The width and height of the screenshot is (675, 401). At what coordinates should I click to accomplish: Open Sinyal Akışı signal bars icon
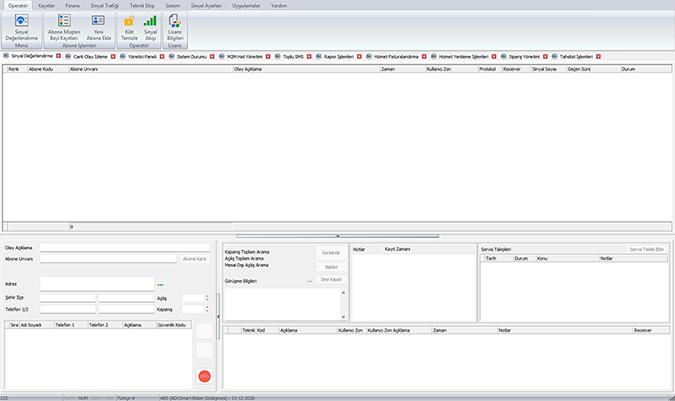tap(150, 21)
